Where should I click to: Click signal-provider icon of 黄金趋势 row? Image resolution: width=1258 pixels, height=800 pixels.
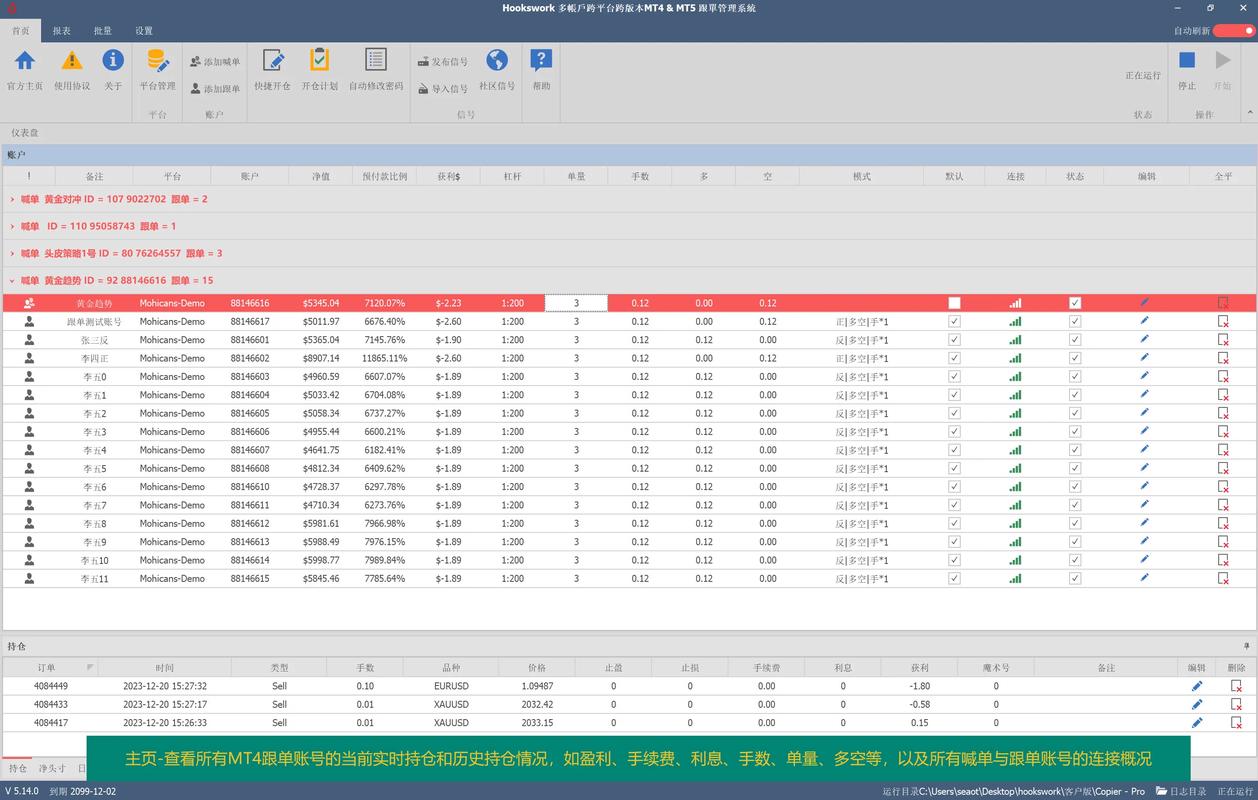point(29,303)
